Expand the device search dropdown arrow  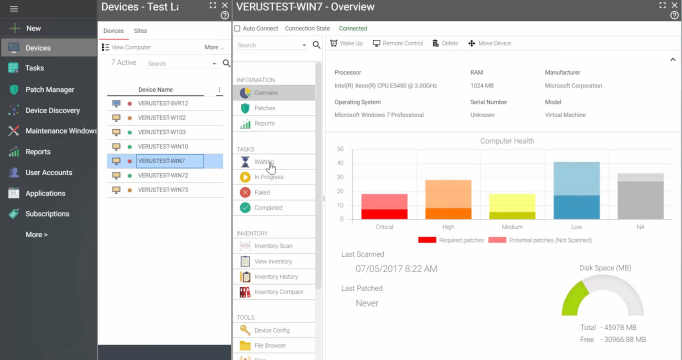tap(214, 63)
